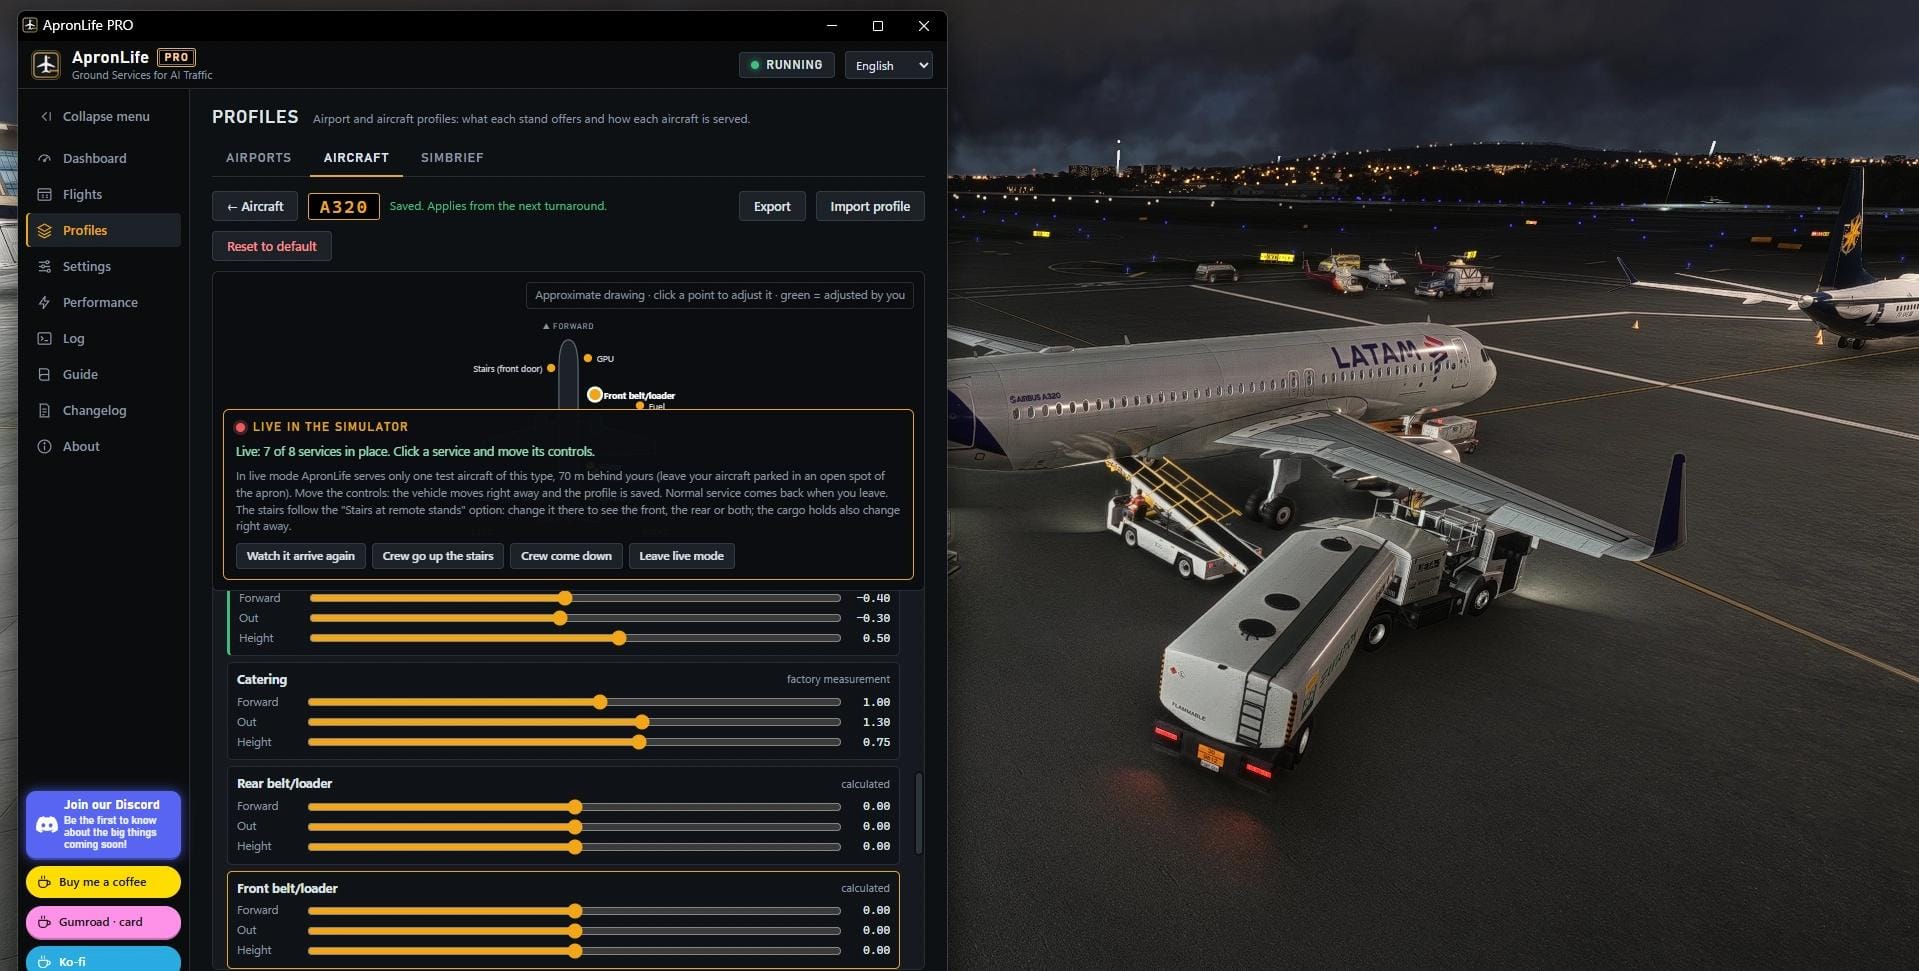Switch to the Airports tab
1919x971 pixels.
pos(258,158)
